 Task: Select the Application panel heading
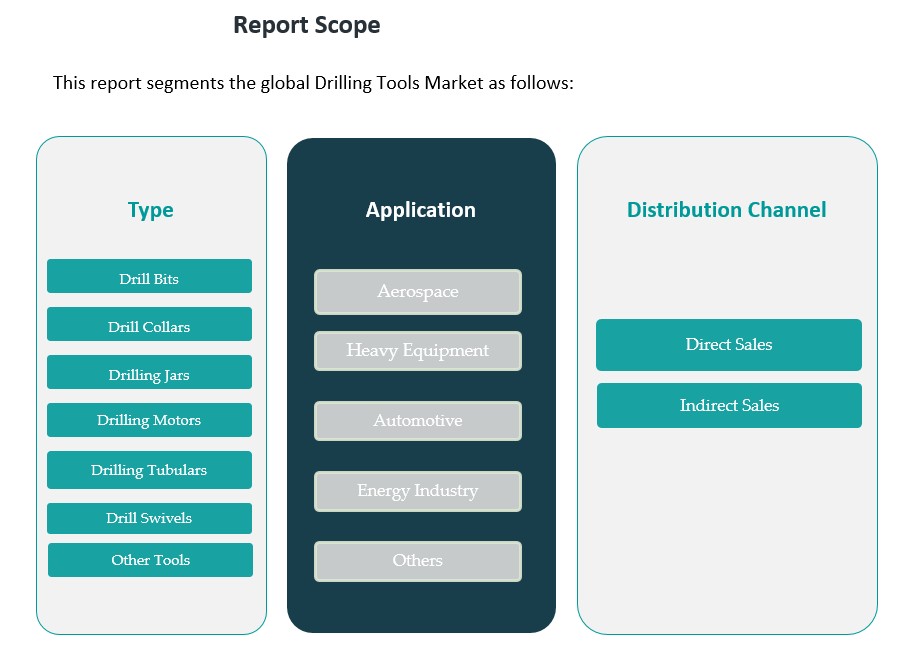[420, 210]
